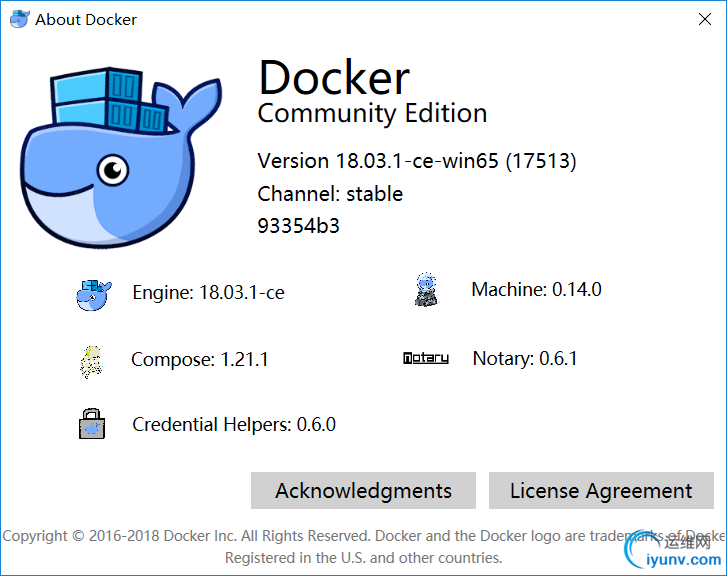Click the "Engine: 18.03.1-ce" label
This screenshot has height=576, width=727.
[208, 293]
